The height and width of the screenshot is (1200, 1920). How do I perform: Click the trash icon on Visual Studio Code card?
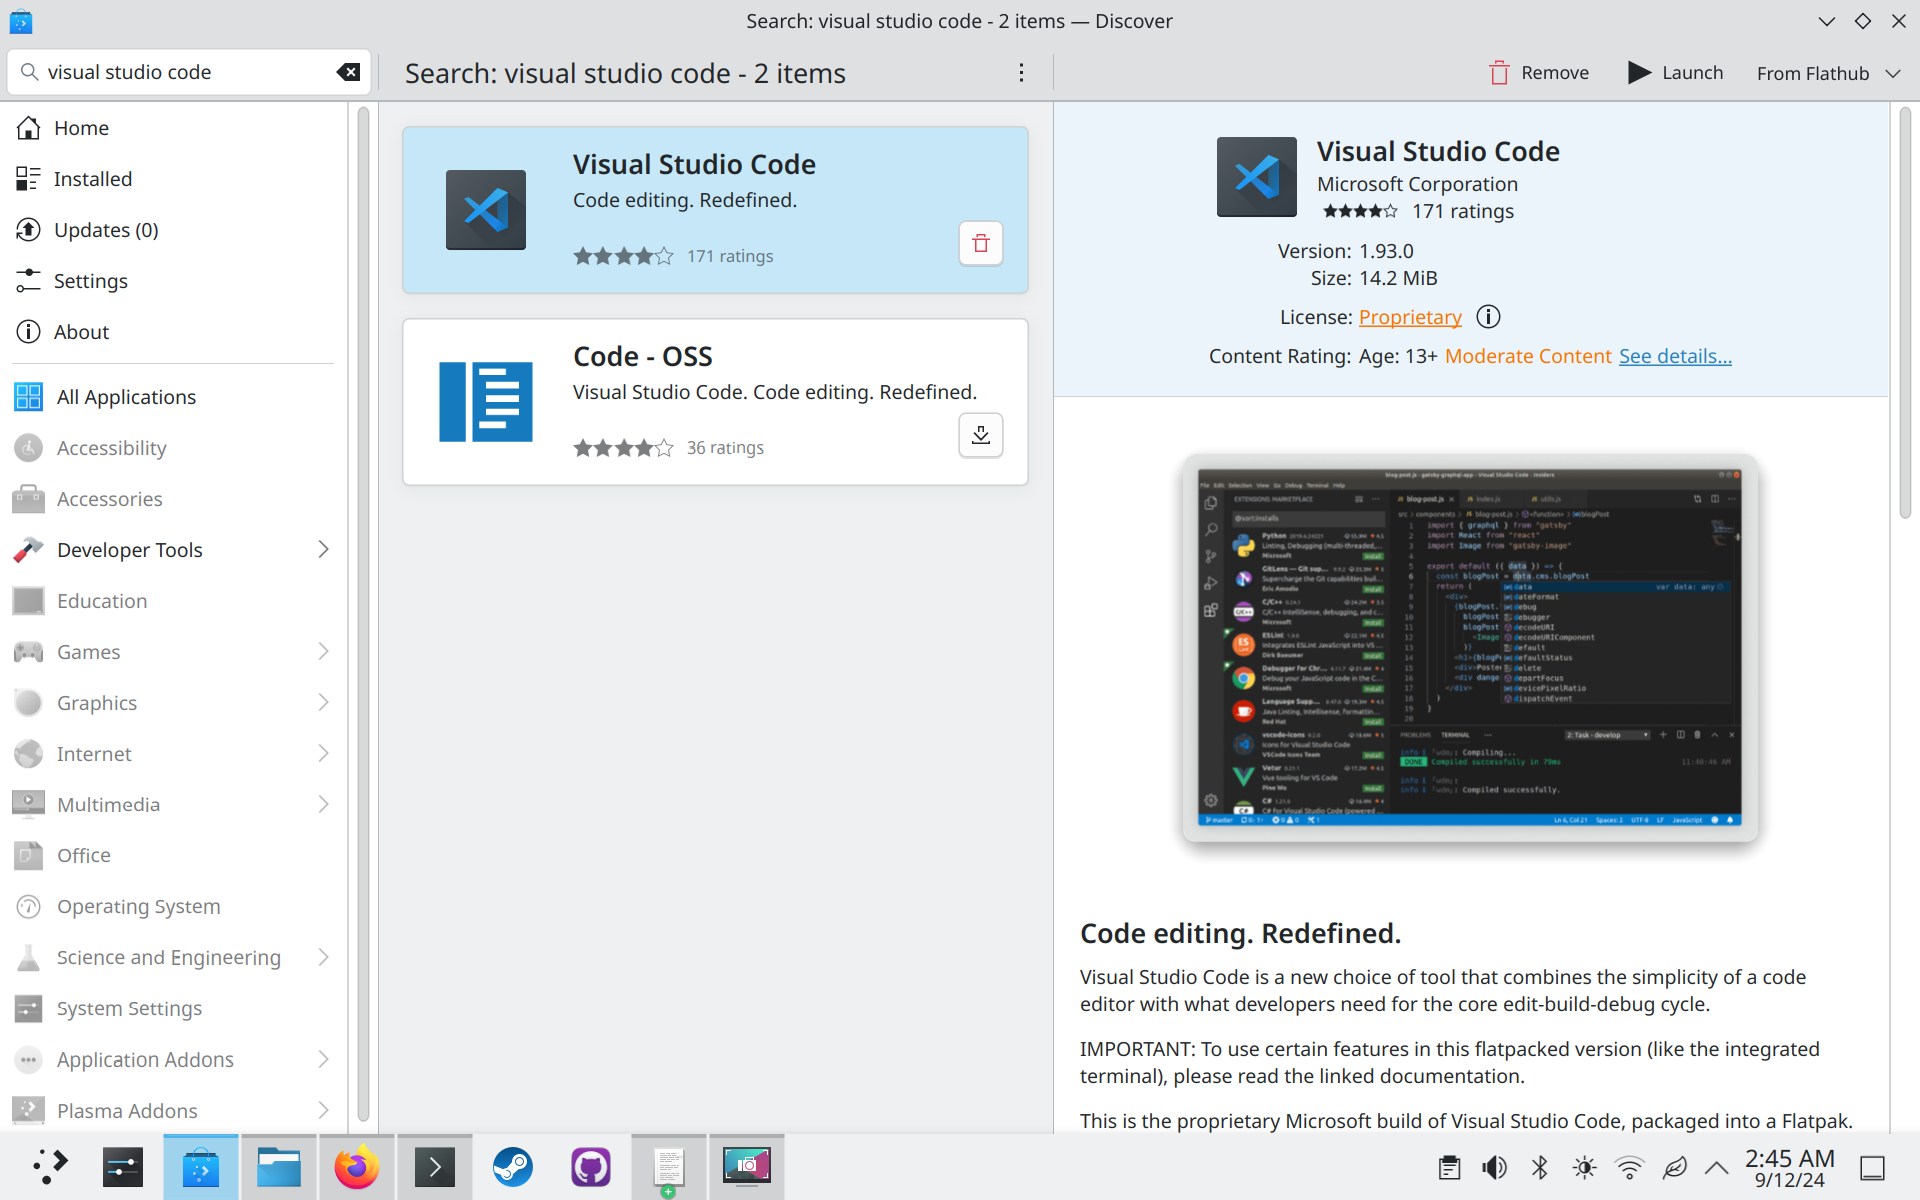pos(981,243)
